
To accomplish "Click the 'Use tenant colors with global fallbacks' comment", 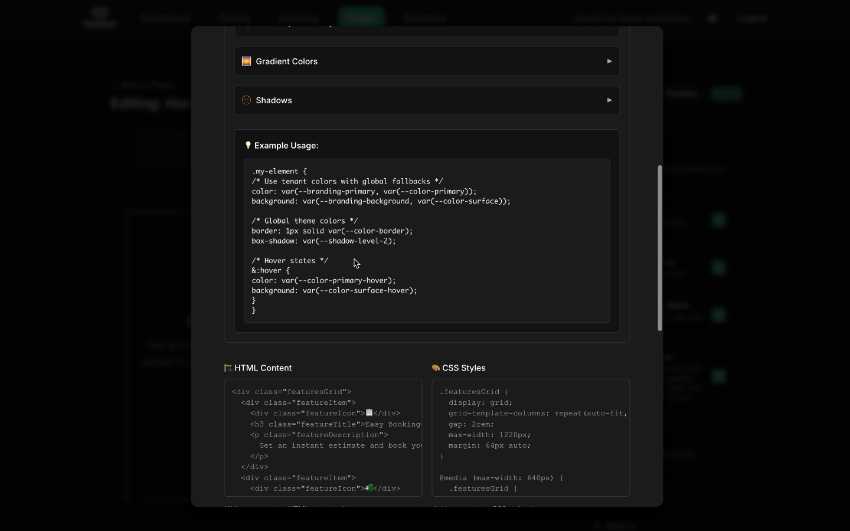I will pyautogui.click(x=347, y=182).
